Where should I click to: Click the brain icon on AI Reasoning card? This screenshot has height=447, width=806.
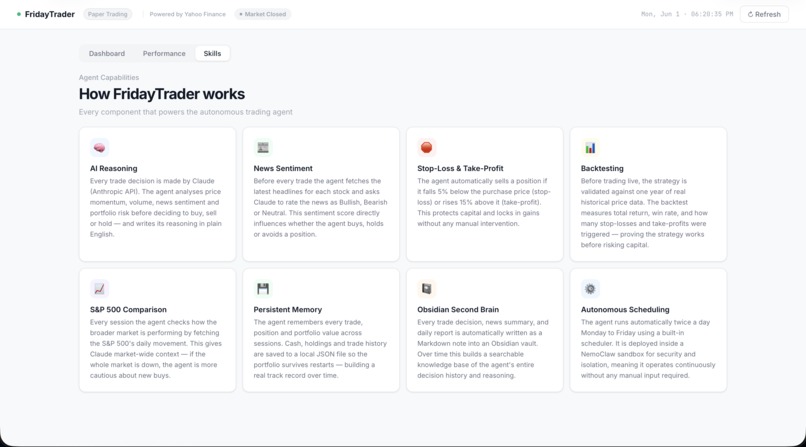[99, 147]
